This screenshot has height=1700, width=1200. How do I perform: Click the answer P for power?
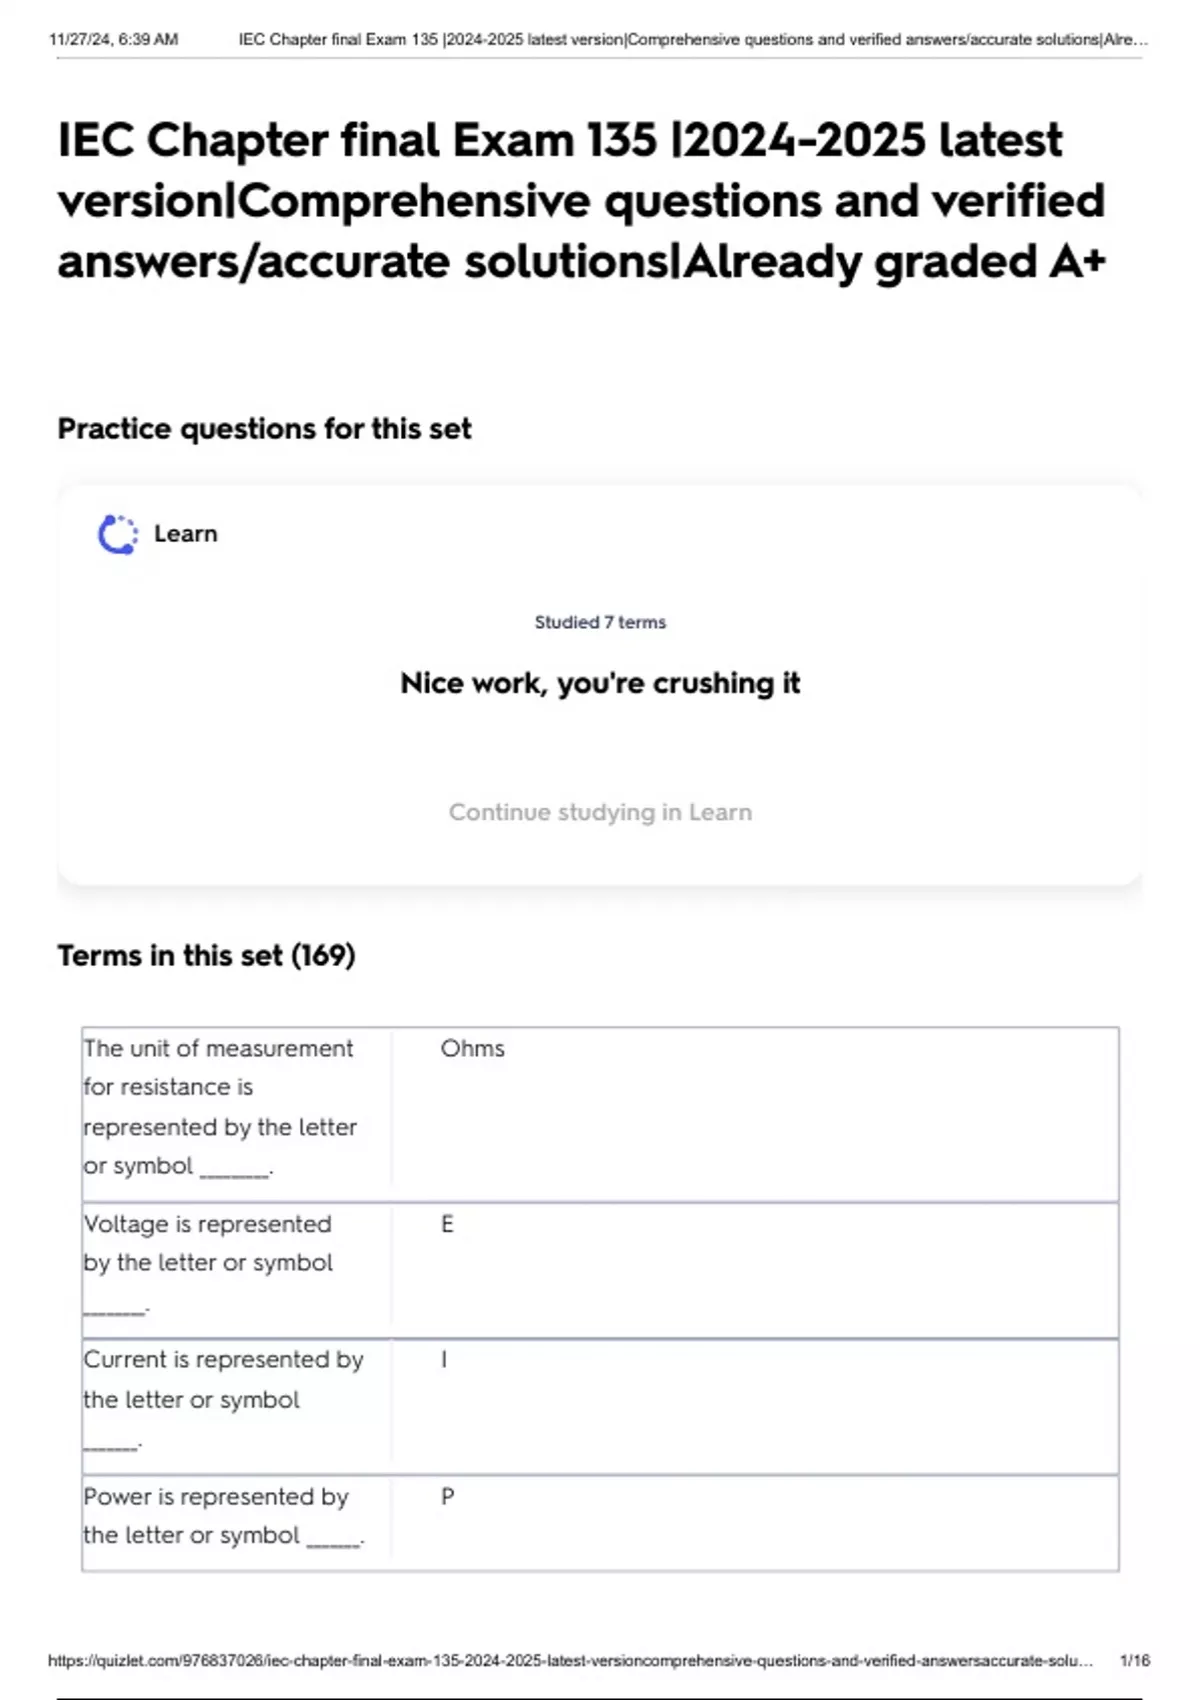pos(447,1497)
